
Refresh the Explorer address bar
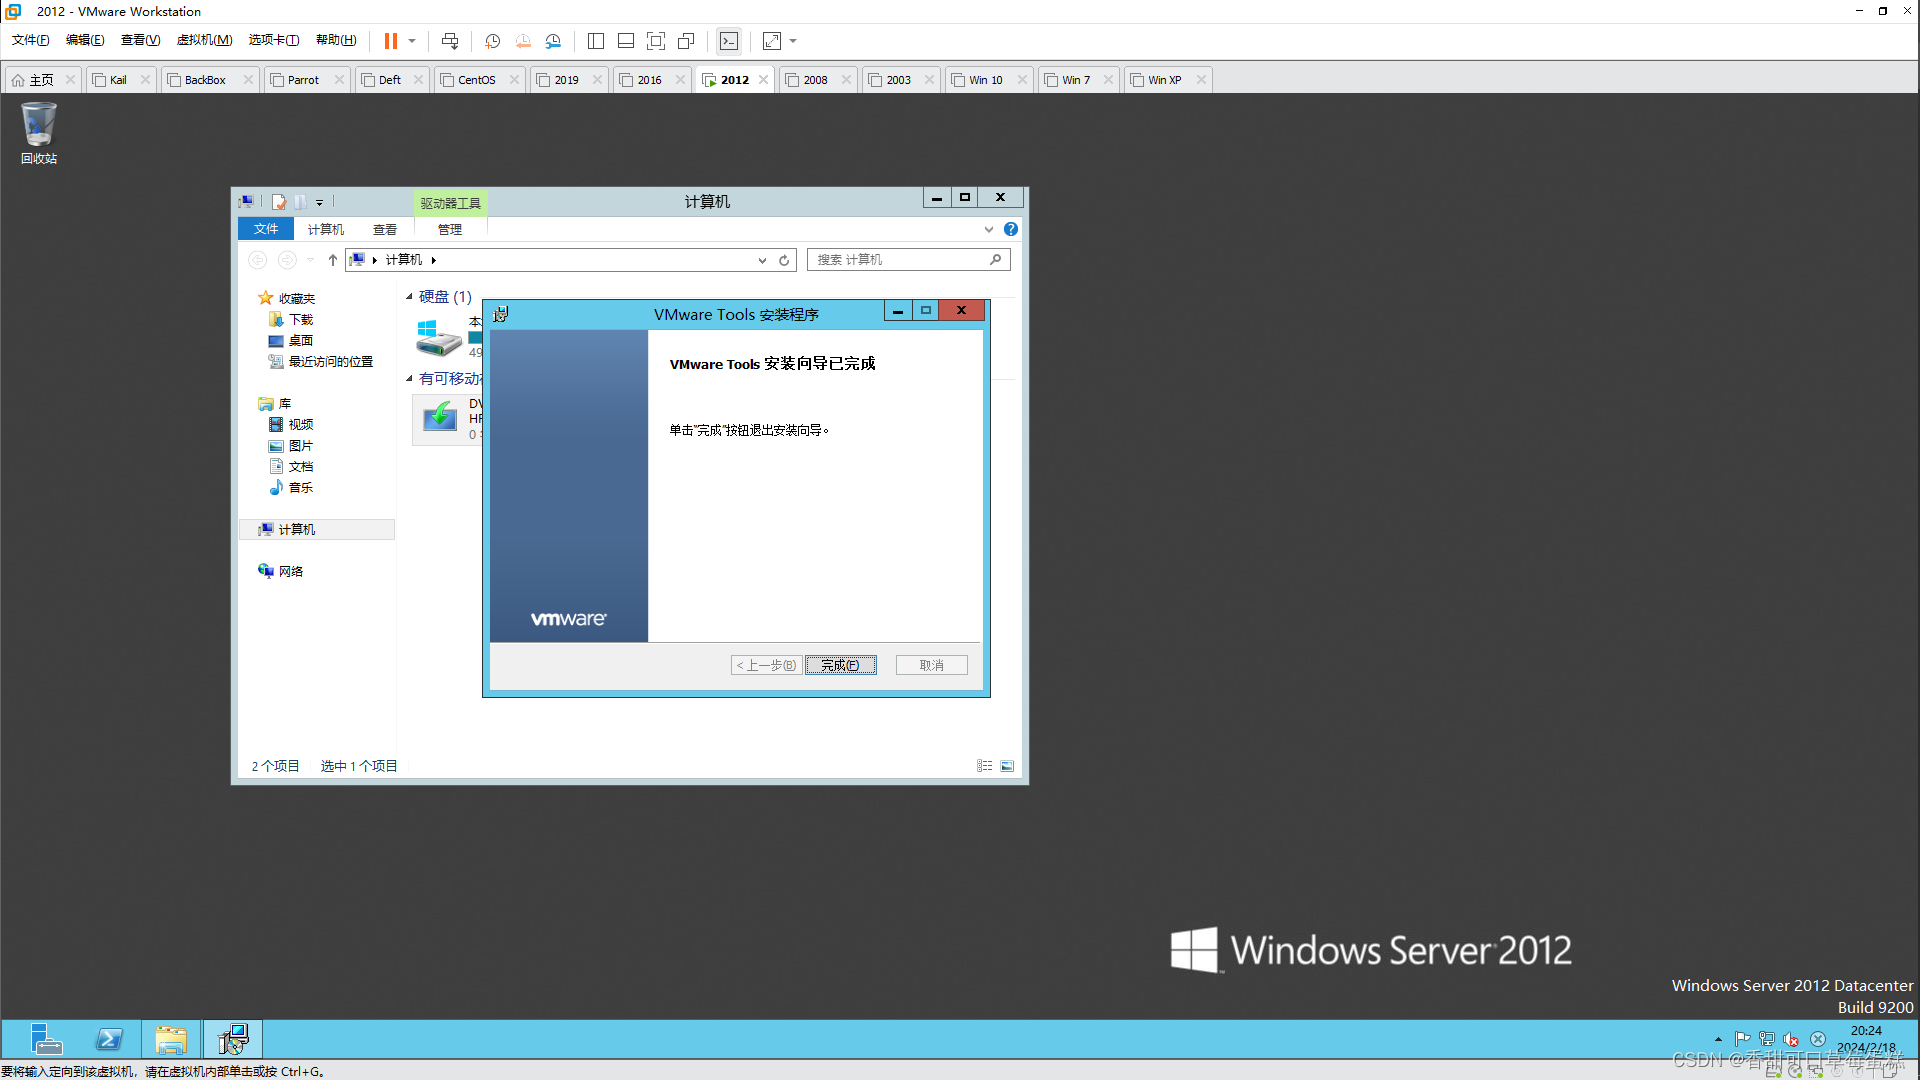coord(785,260)
